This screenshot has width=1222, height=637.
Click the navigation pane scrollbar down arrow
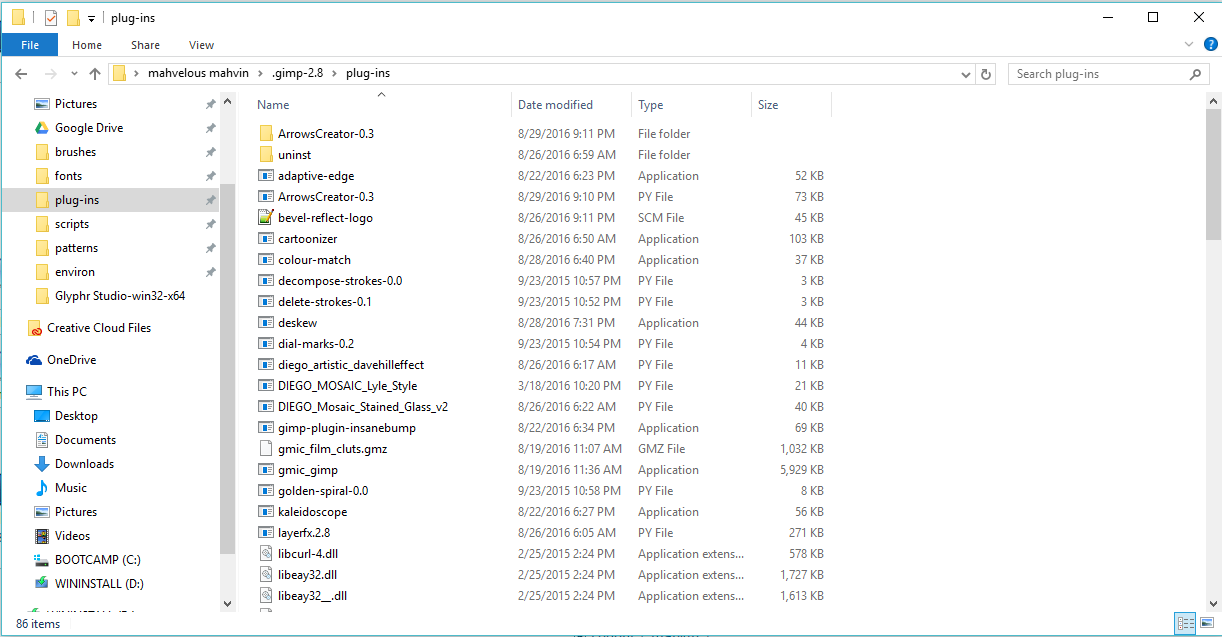coord(227,602)
